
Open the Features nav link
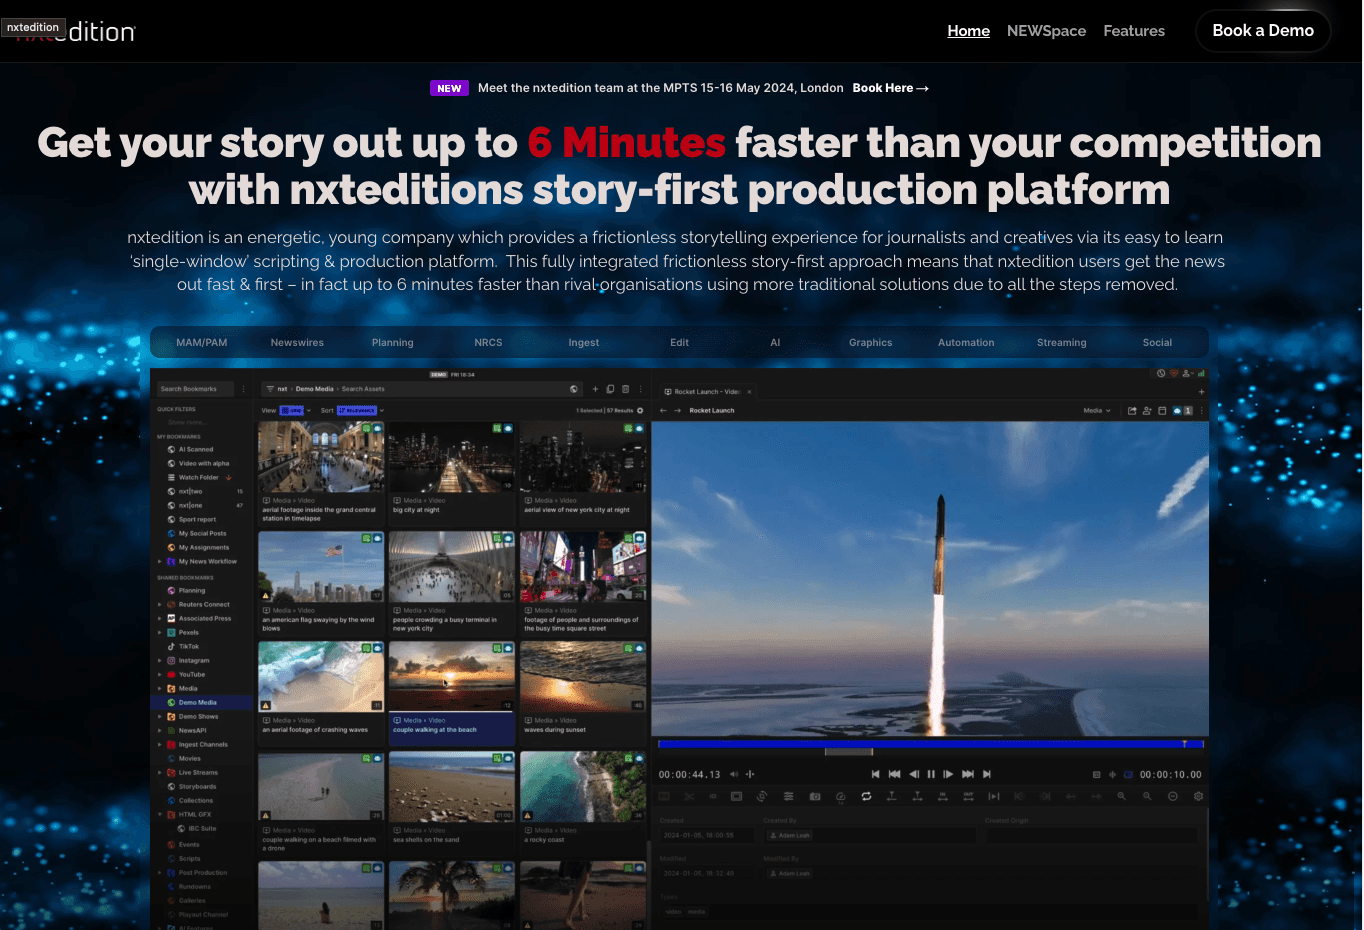point(1134,31)
